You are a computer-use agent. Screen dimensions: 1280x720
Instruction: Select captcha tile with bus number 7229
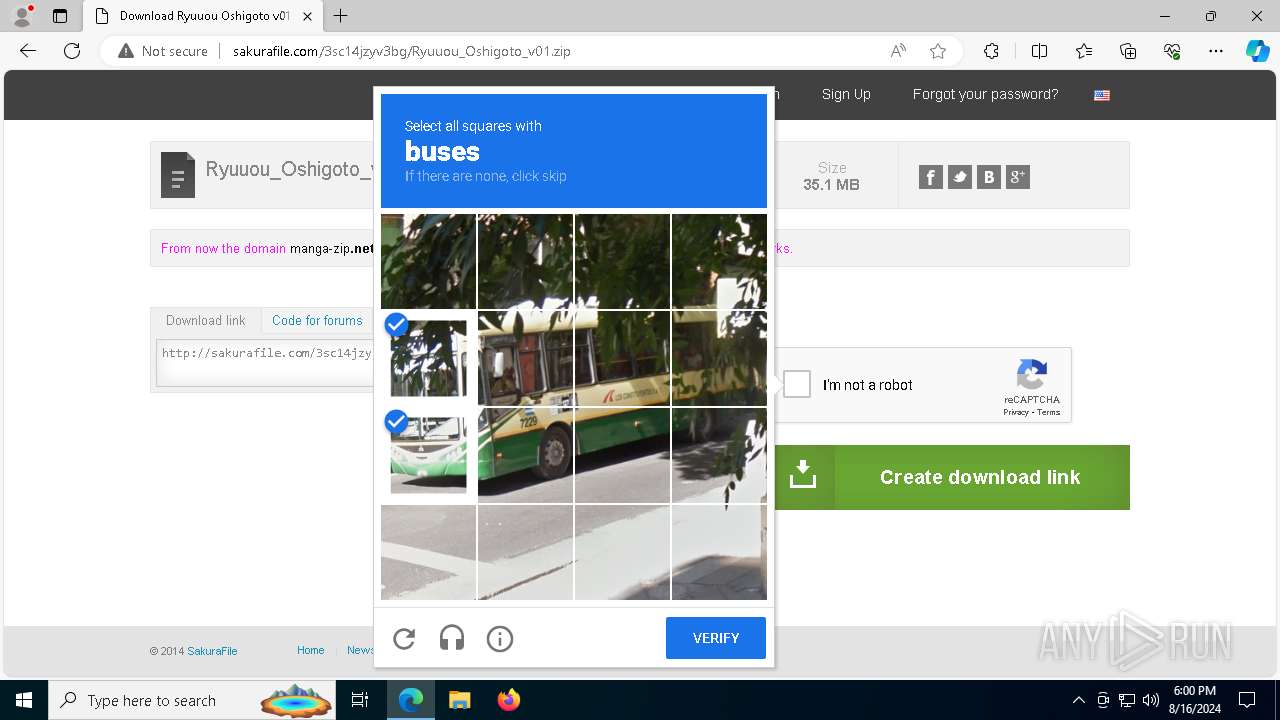click(525, 455)
